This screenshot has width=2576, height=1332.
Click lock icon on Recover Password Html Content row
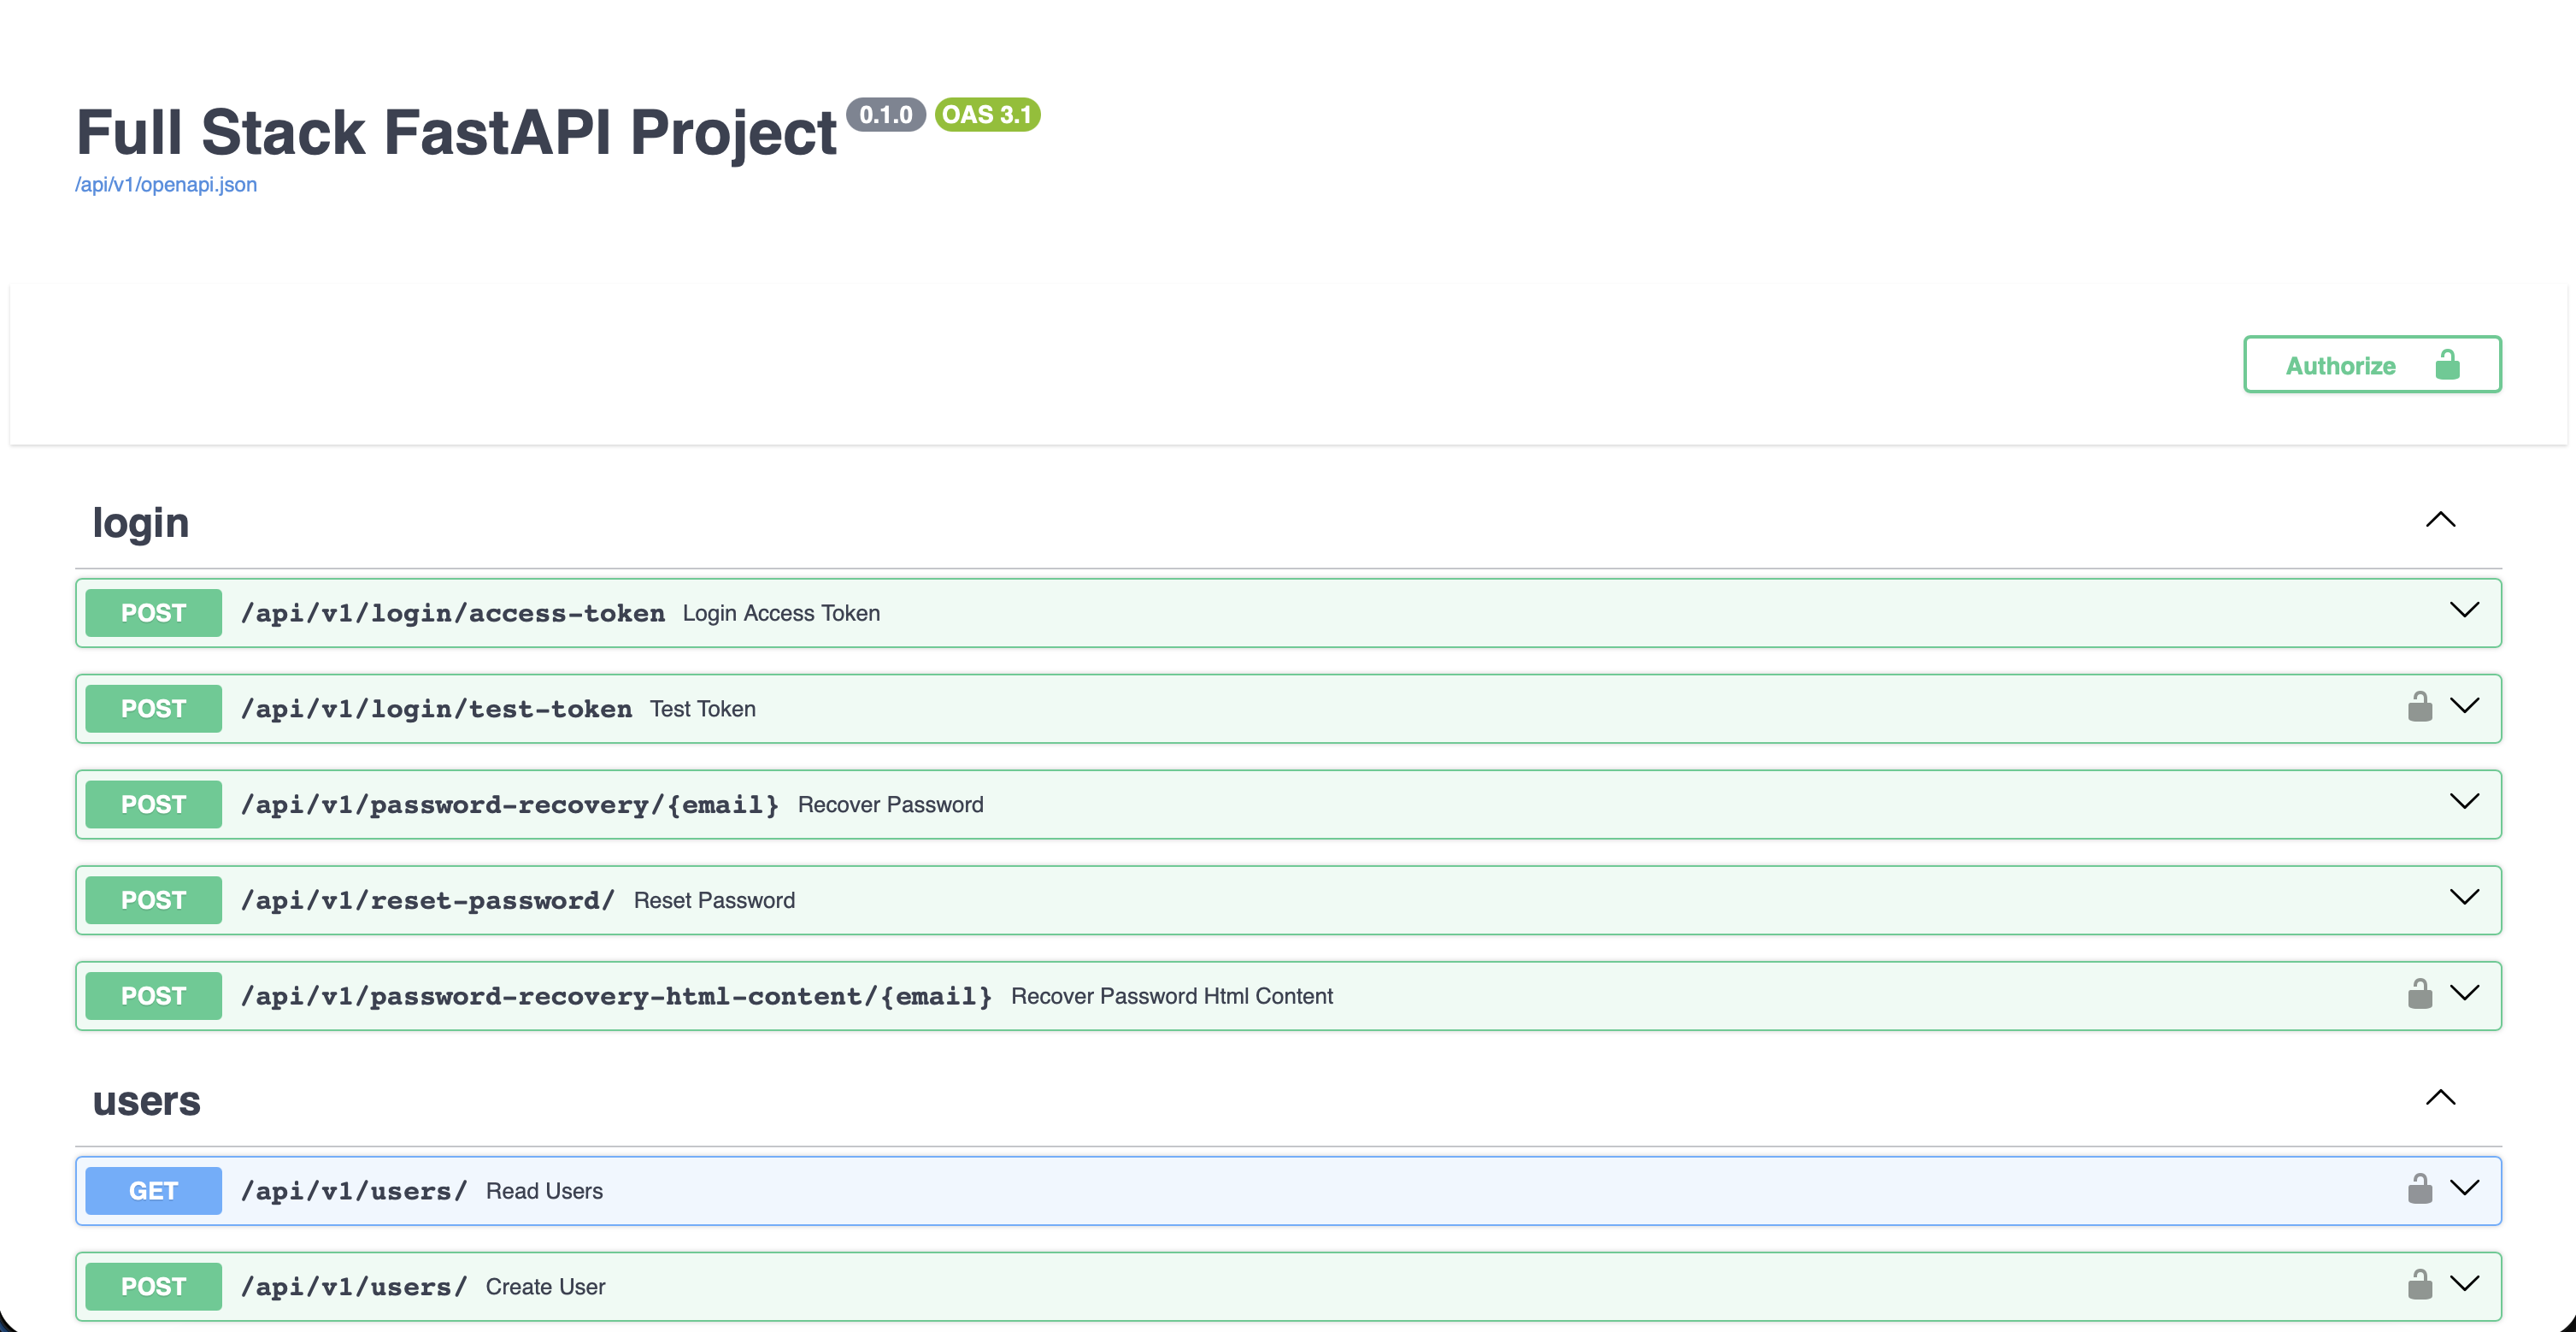(2420, 993)
